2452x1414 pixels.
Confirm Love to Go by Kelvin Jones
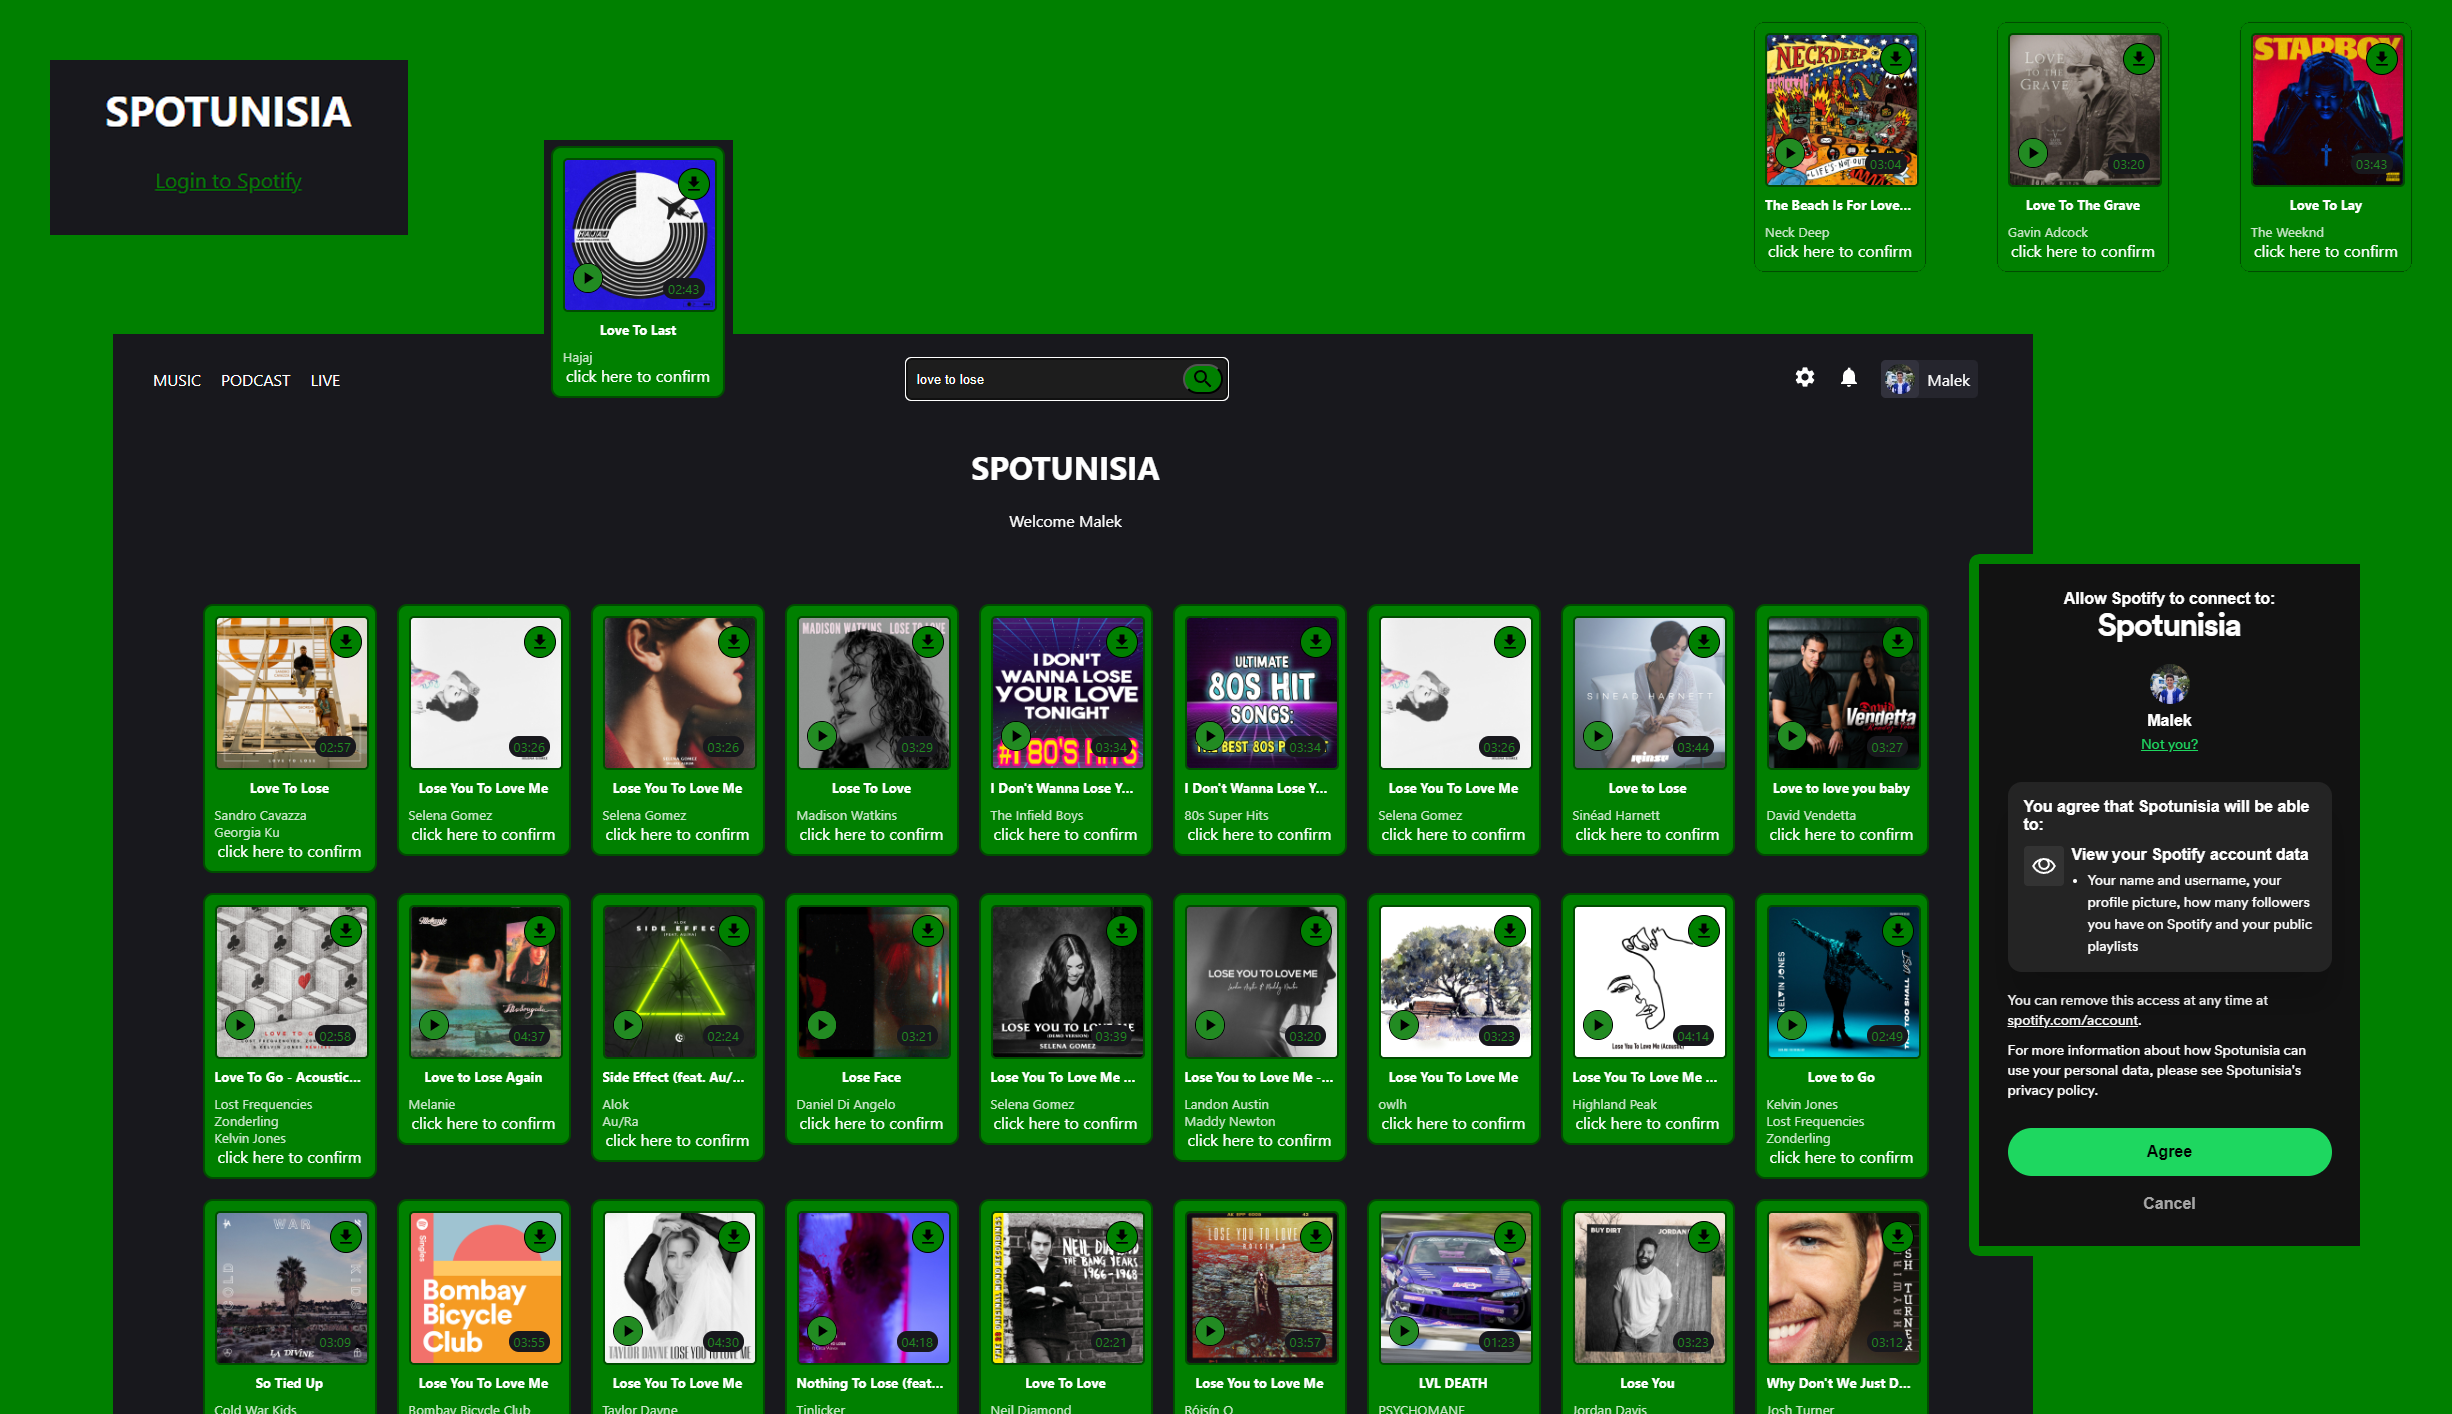click(1841, 1158)
